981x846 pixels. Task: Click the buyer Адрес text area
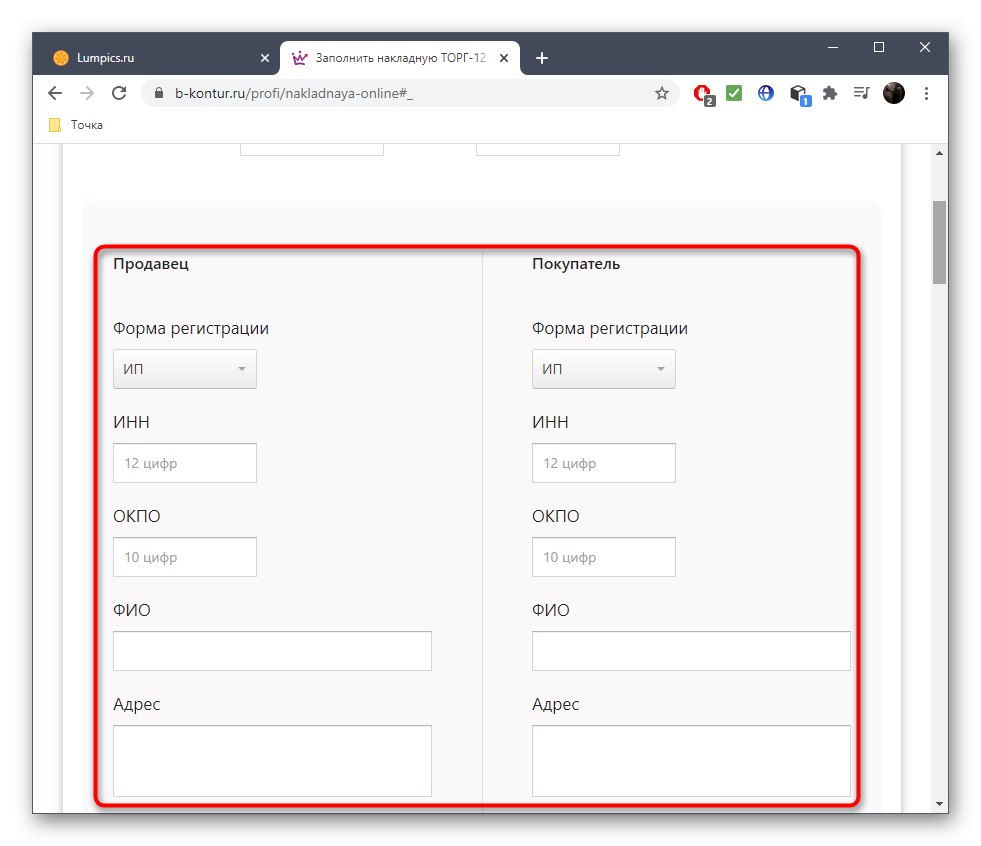point(690,760)
